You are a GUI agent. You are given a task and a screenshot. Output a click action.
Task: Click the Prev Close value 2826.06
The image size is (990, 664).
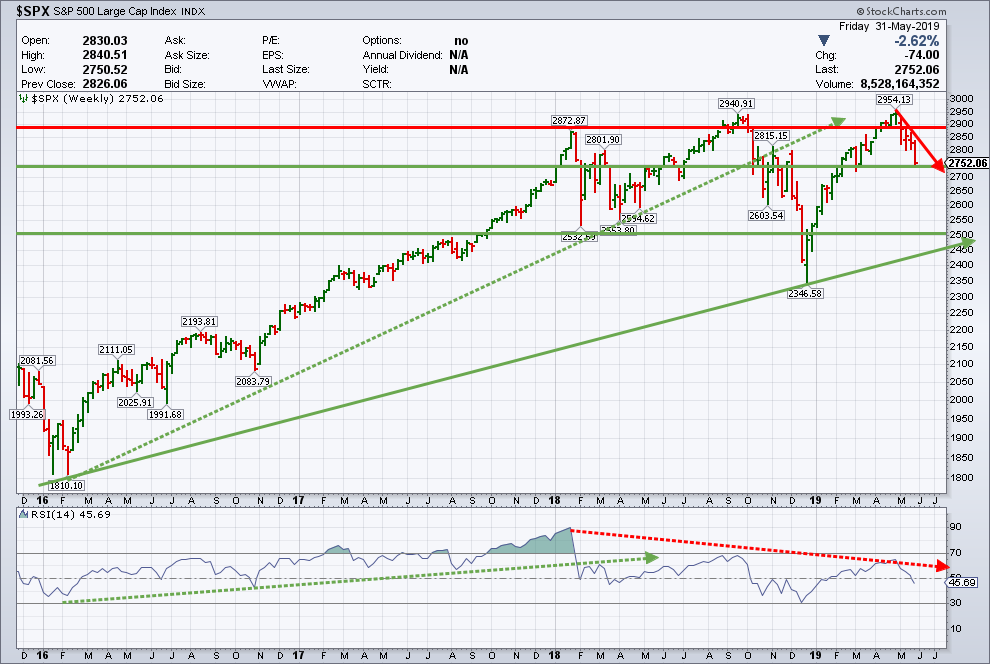(105, 84)
